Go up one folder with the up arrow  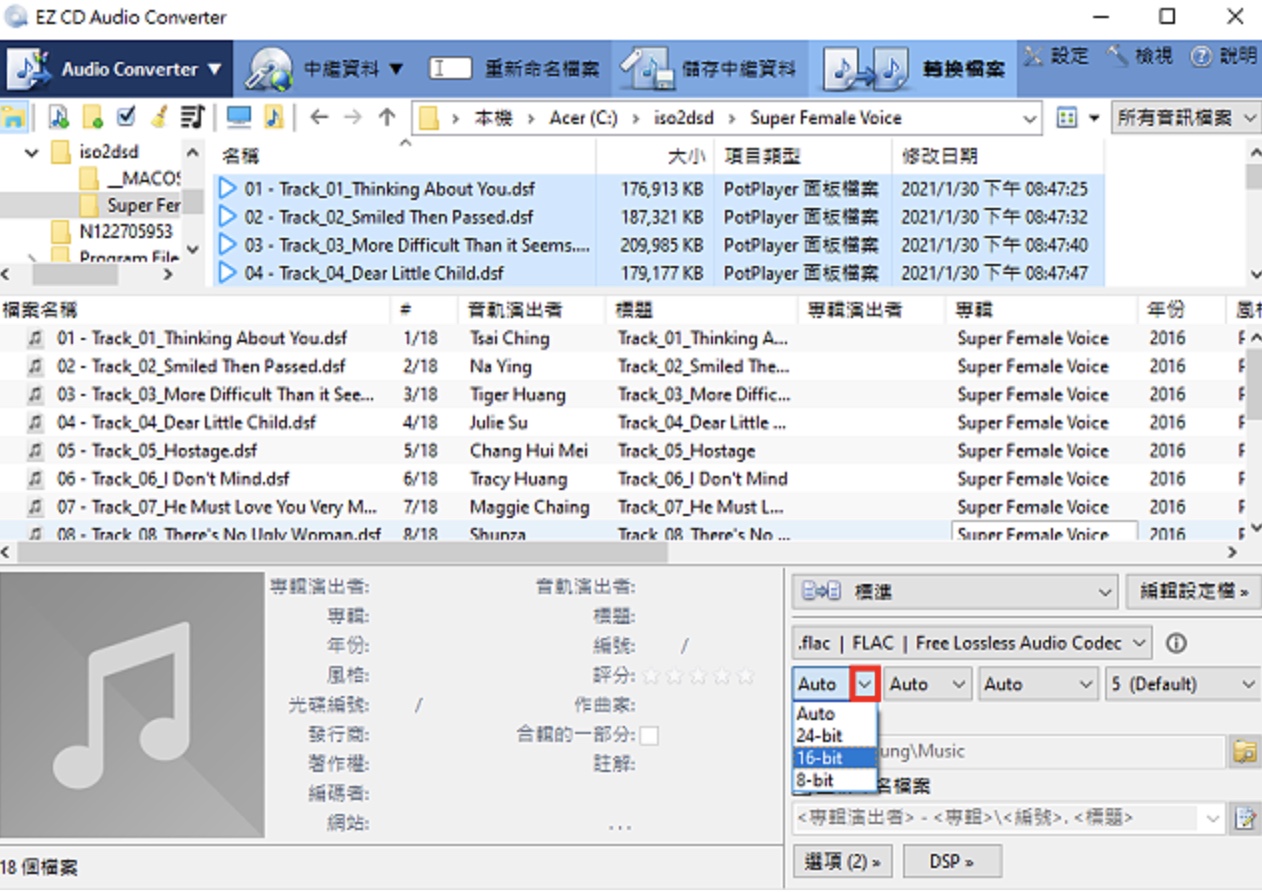387,118
